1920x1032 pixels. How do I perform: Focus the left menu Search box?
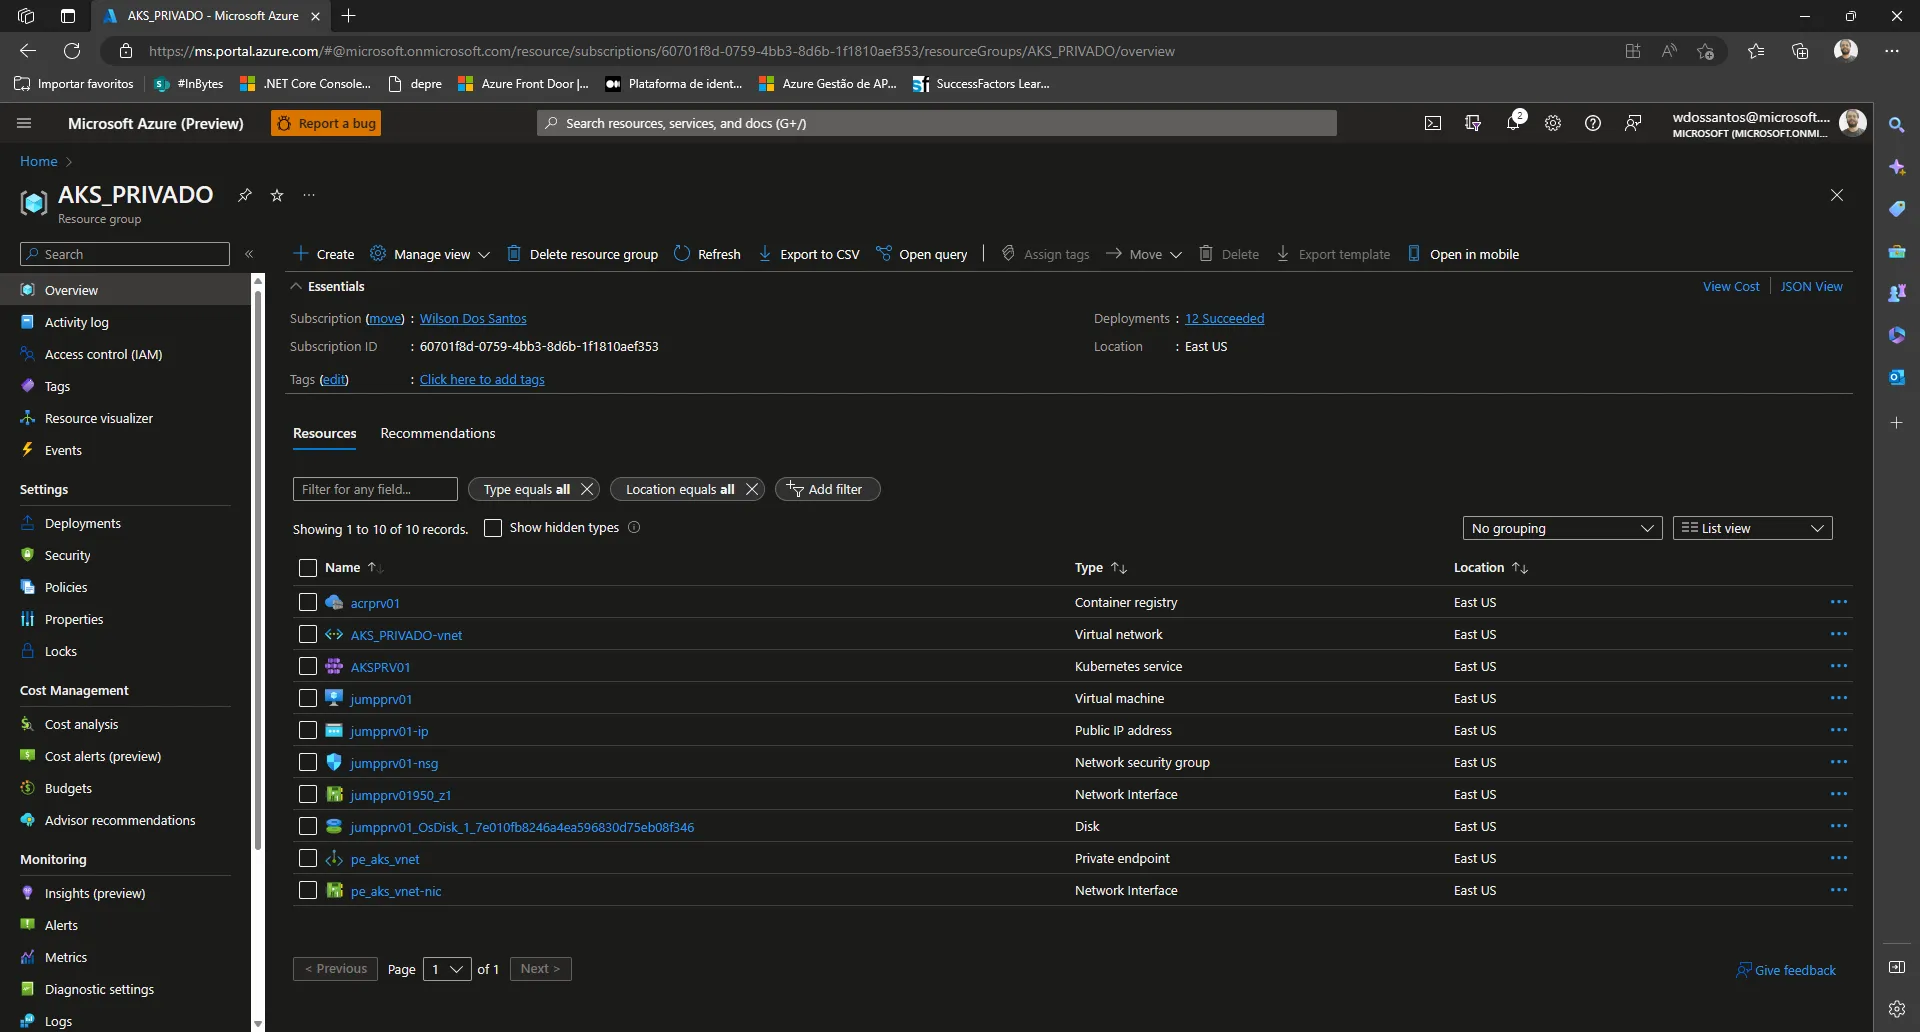point(125,254)
